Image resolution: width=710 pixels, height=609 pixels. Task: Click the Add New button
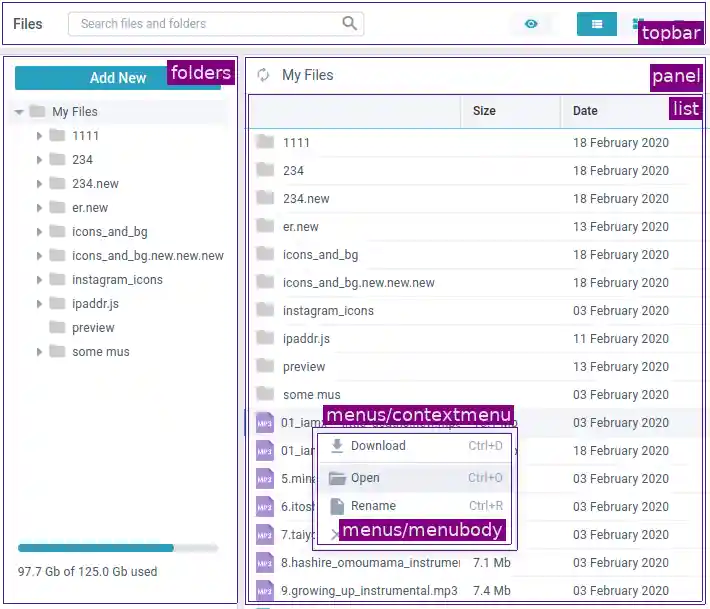pyautogui.click(x=118, y=77)
